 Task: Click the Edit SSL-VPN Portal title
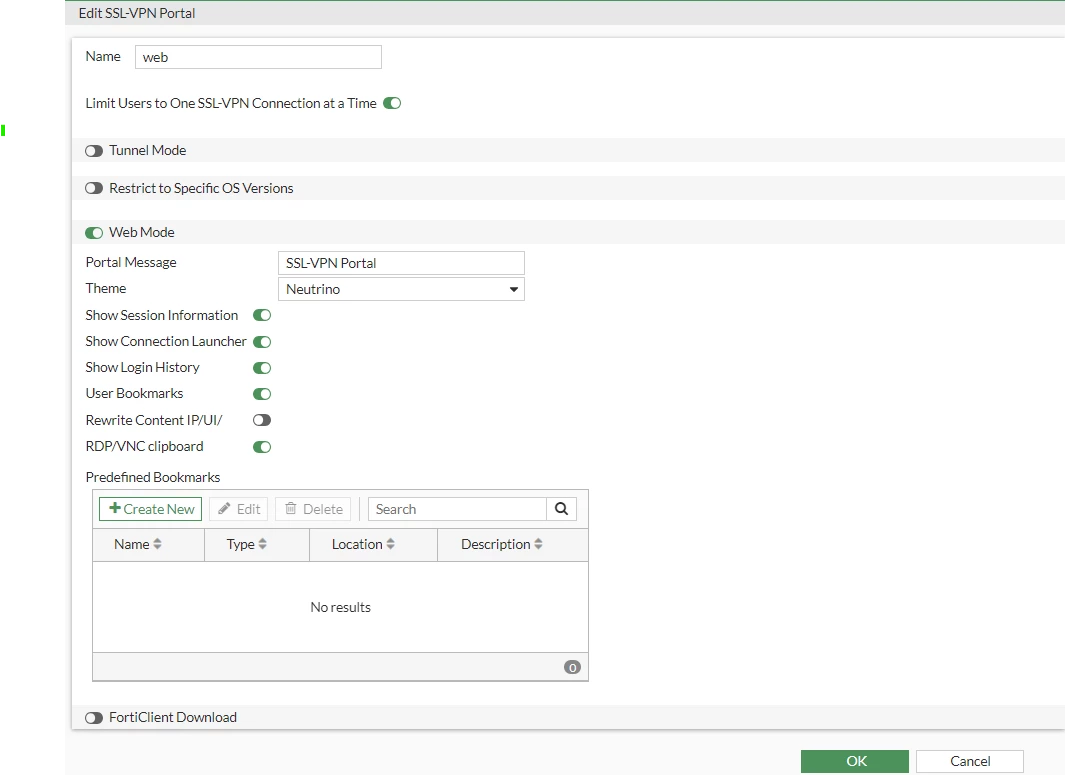point(137,14)
